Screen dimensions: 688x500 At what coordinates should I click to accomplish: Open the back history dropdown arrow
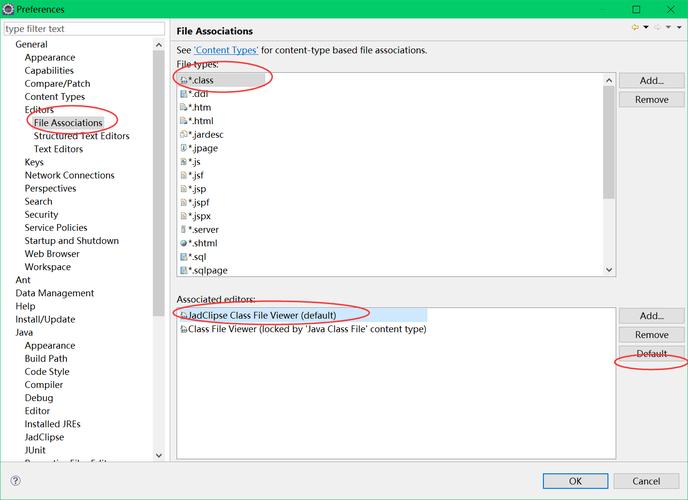[646, 27]
